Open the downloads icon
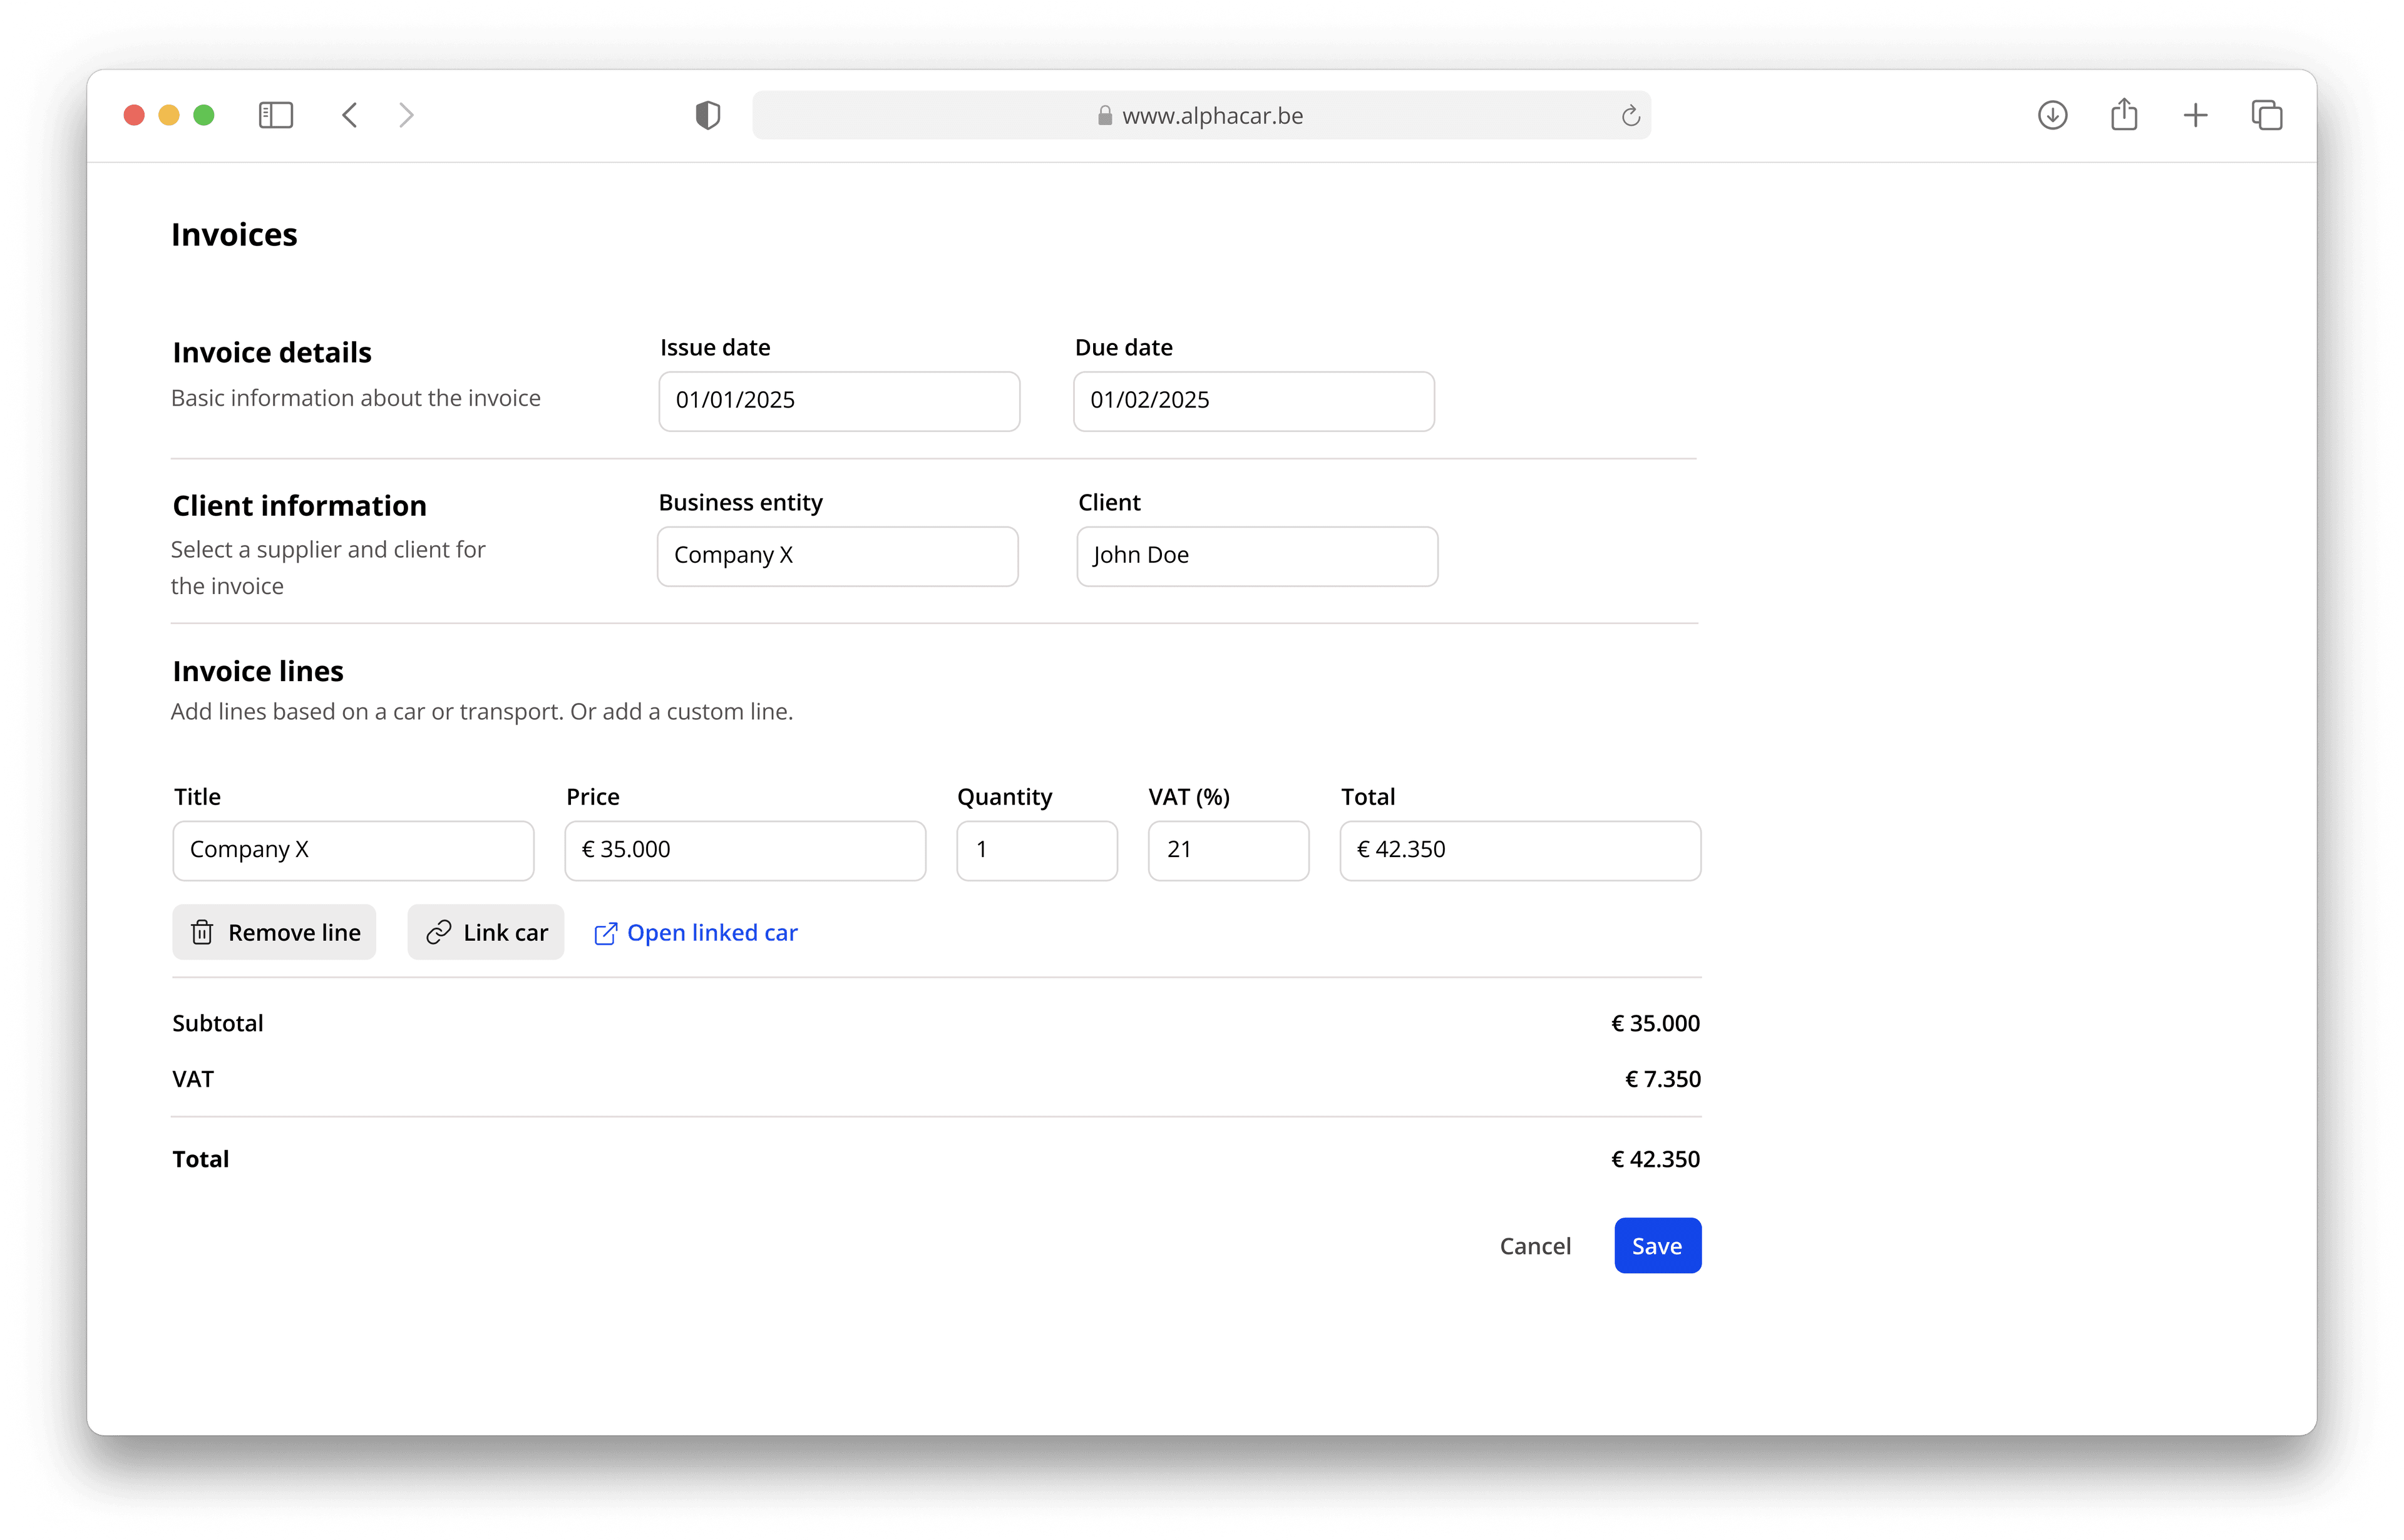The image size is (2404, 1540). tap(2052, 115)
